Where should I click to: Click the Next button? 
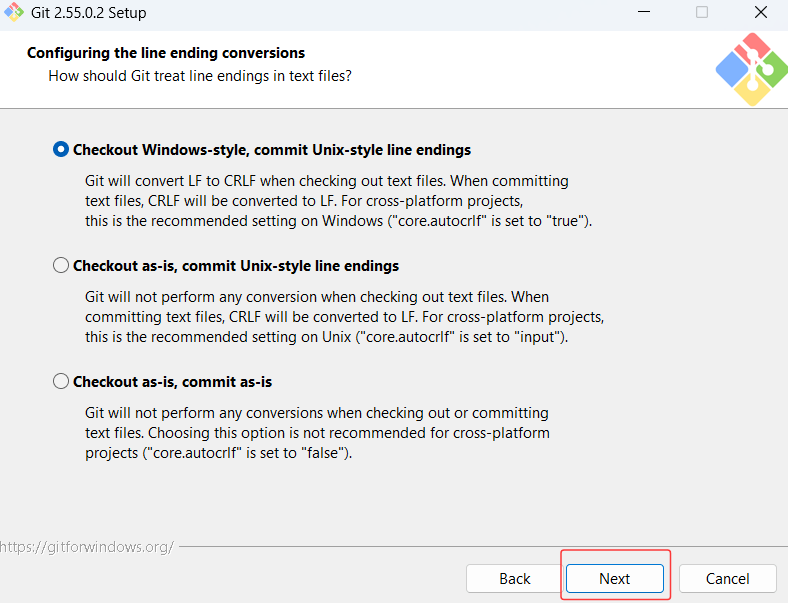[x=615, y=578]
